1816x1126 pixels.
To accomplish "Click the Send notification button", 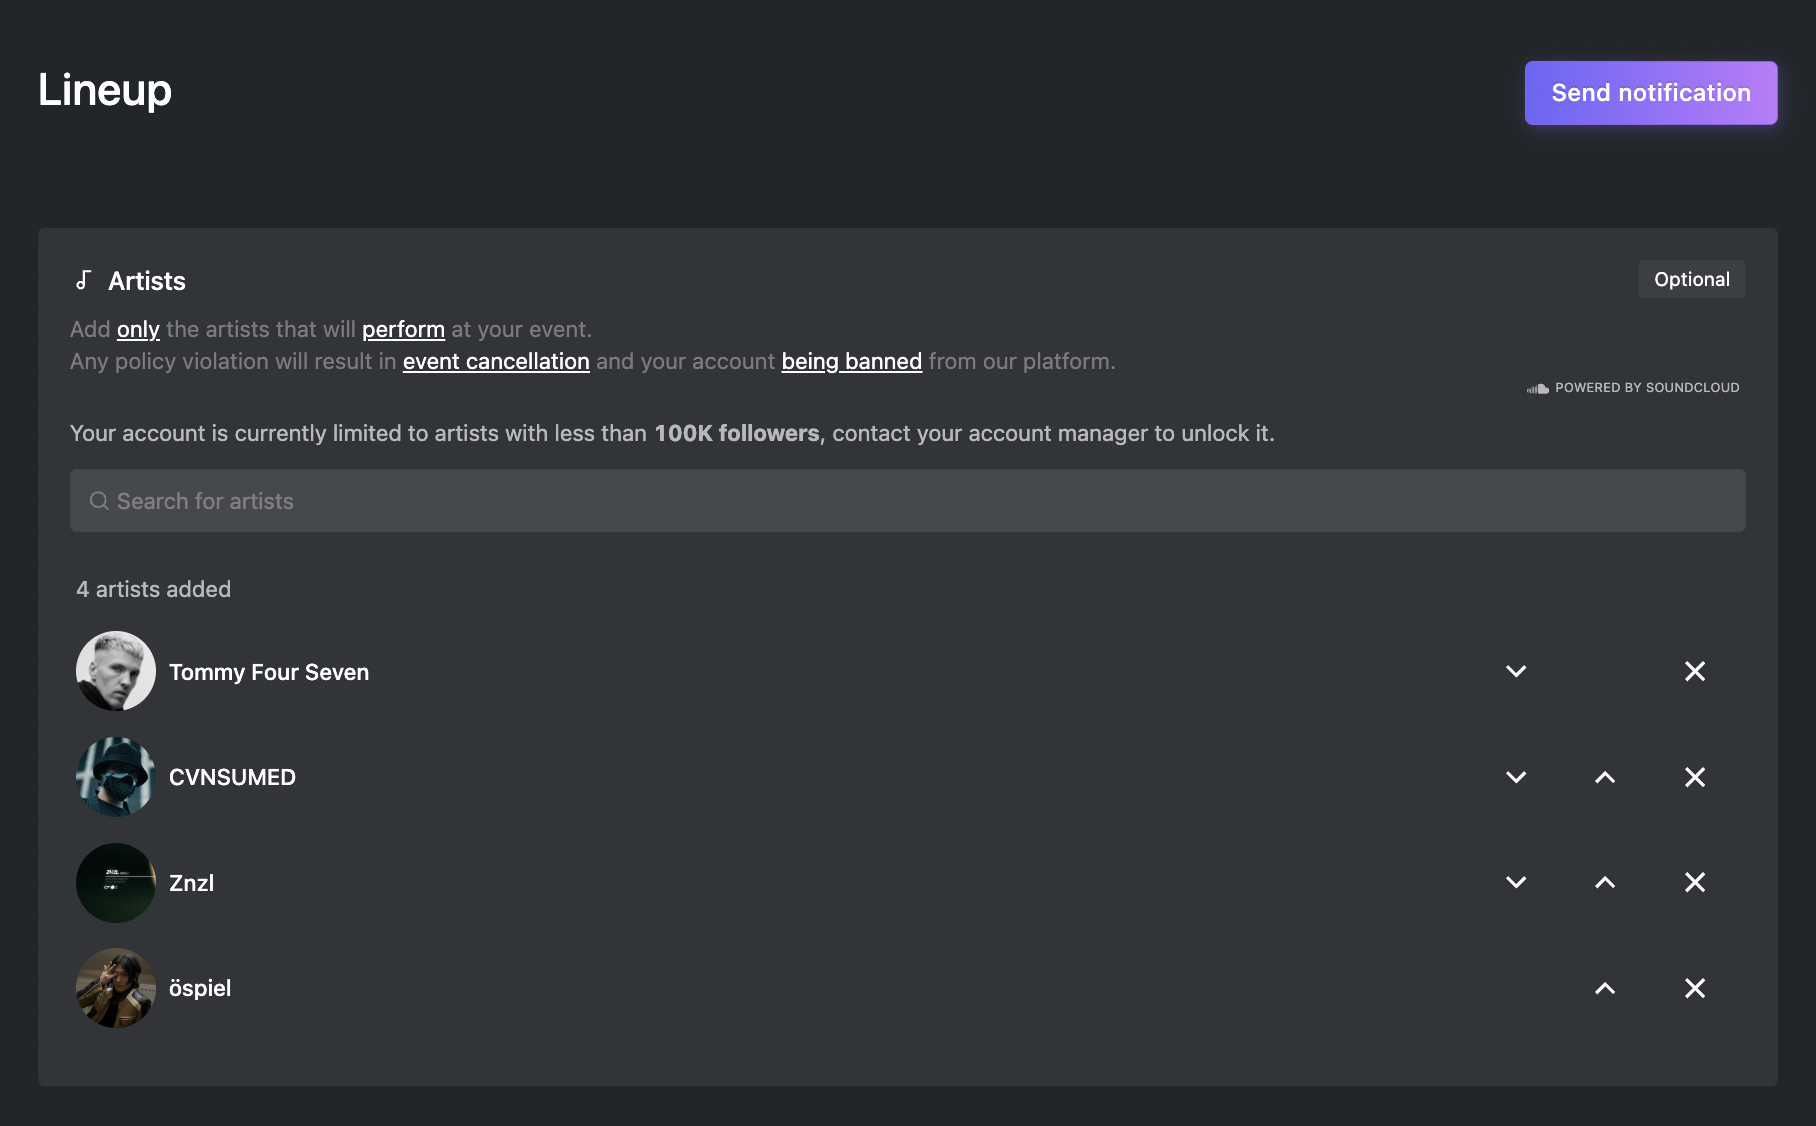I will point(1650,93).
